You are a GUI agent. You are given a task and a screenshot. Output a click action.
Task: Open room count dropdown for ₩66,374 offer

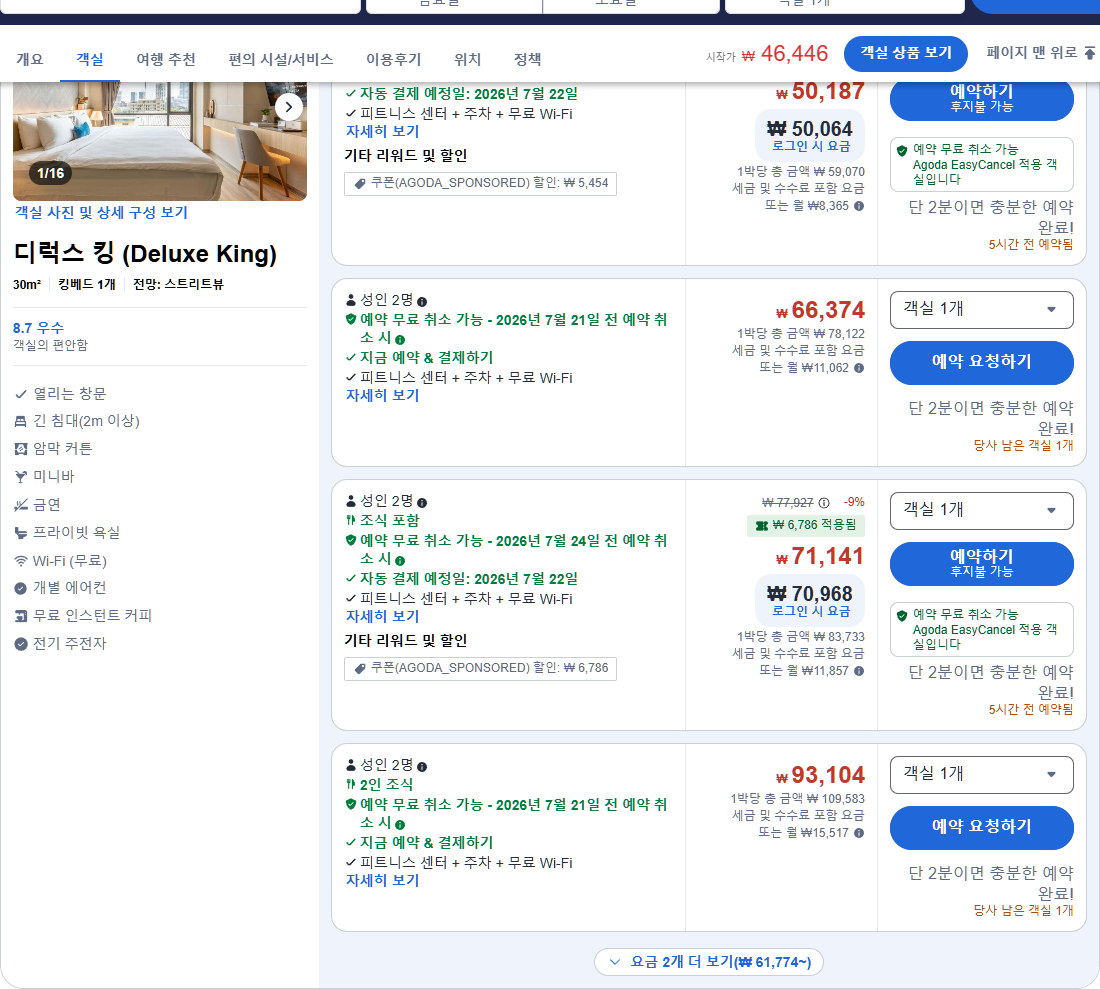point(981,309)
